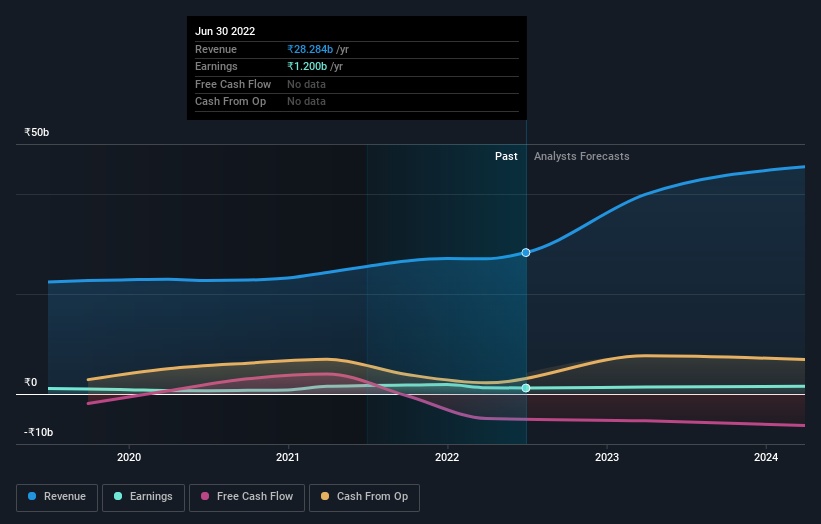
Task: Click the Earnings row label in tooltip
Action: coord(216,66)
